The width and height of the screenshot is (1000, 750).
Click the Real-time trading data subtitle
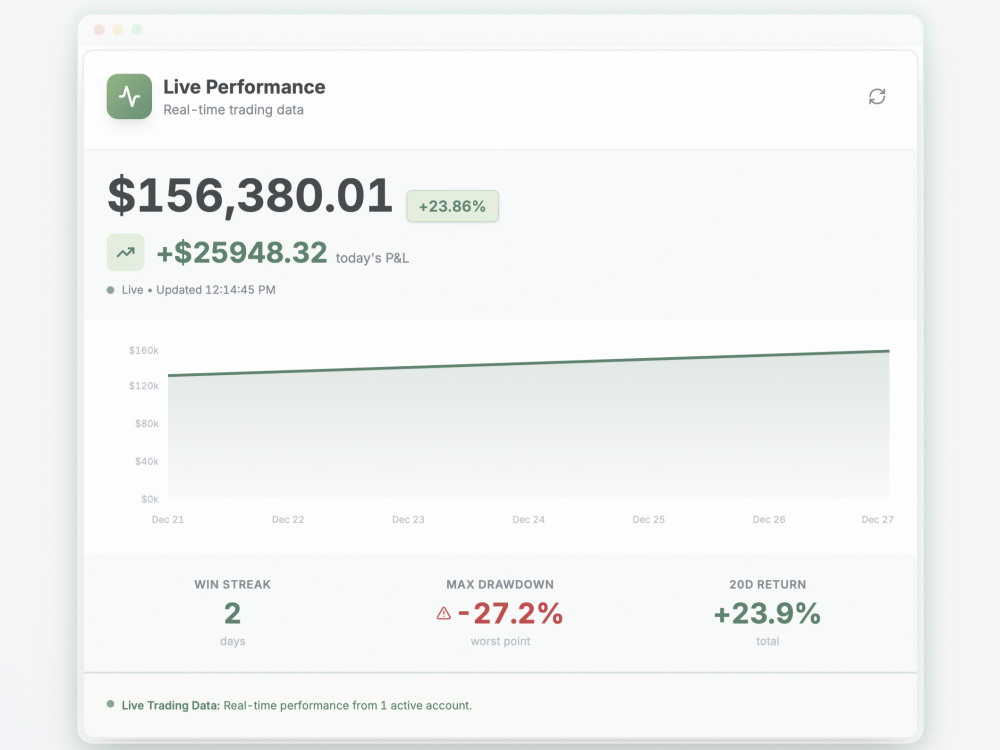(x=233, y=110)
